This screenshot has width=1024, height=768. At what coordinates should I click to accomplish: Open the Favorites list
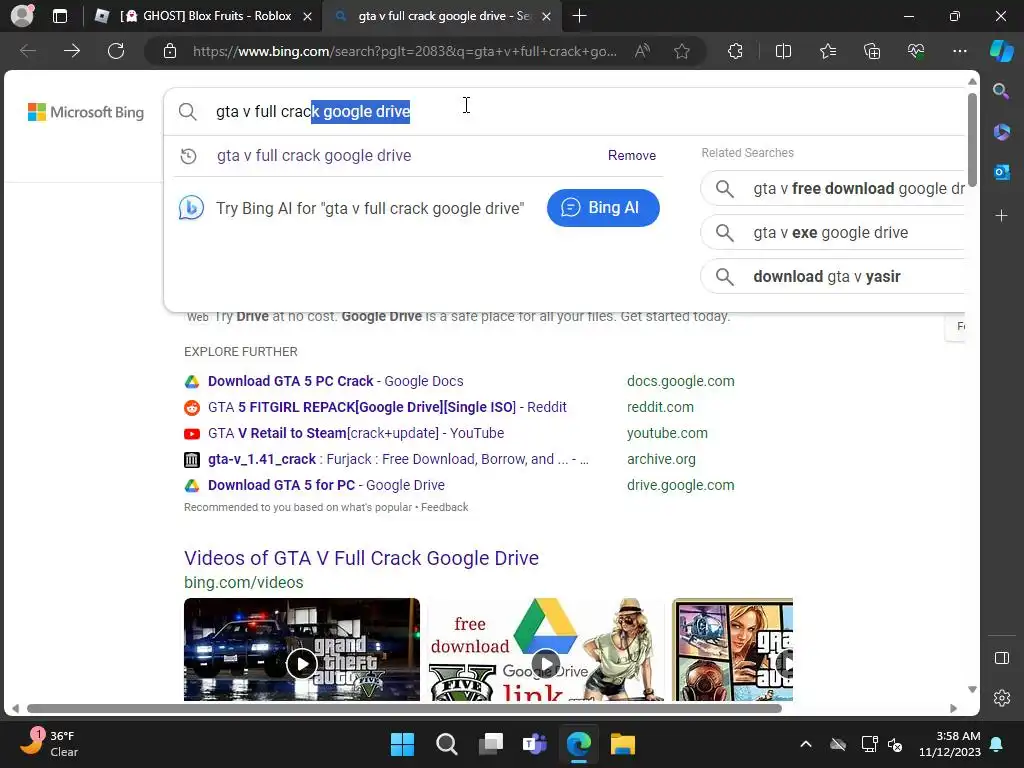point(828,51)
